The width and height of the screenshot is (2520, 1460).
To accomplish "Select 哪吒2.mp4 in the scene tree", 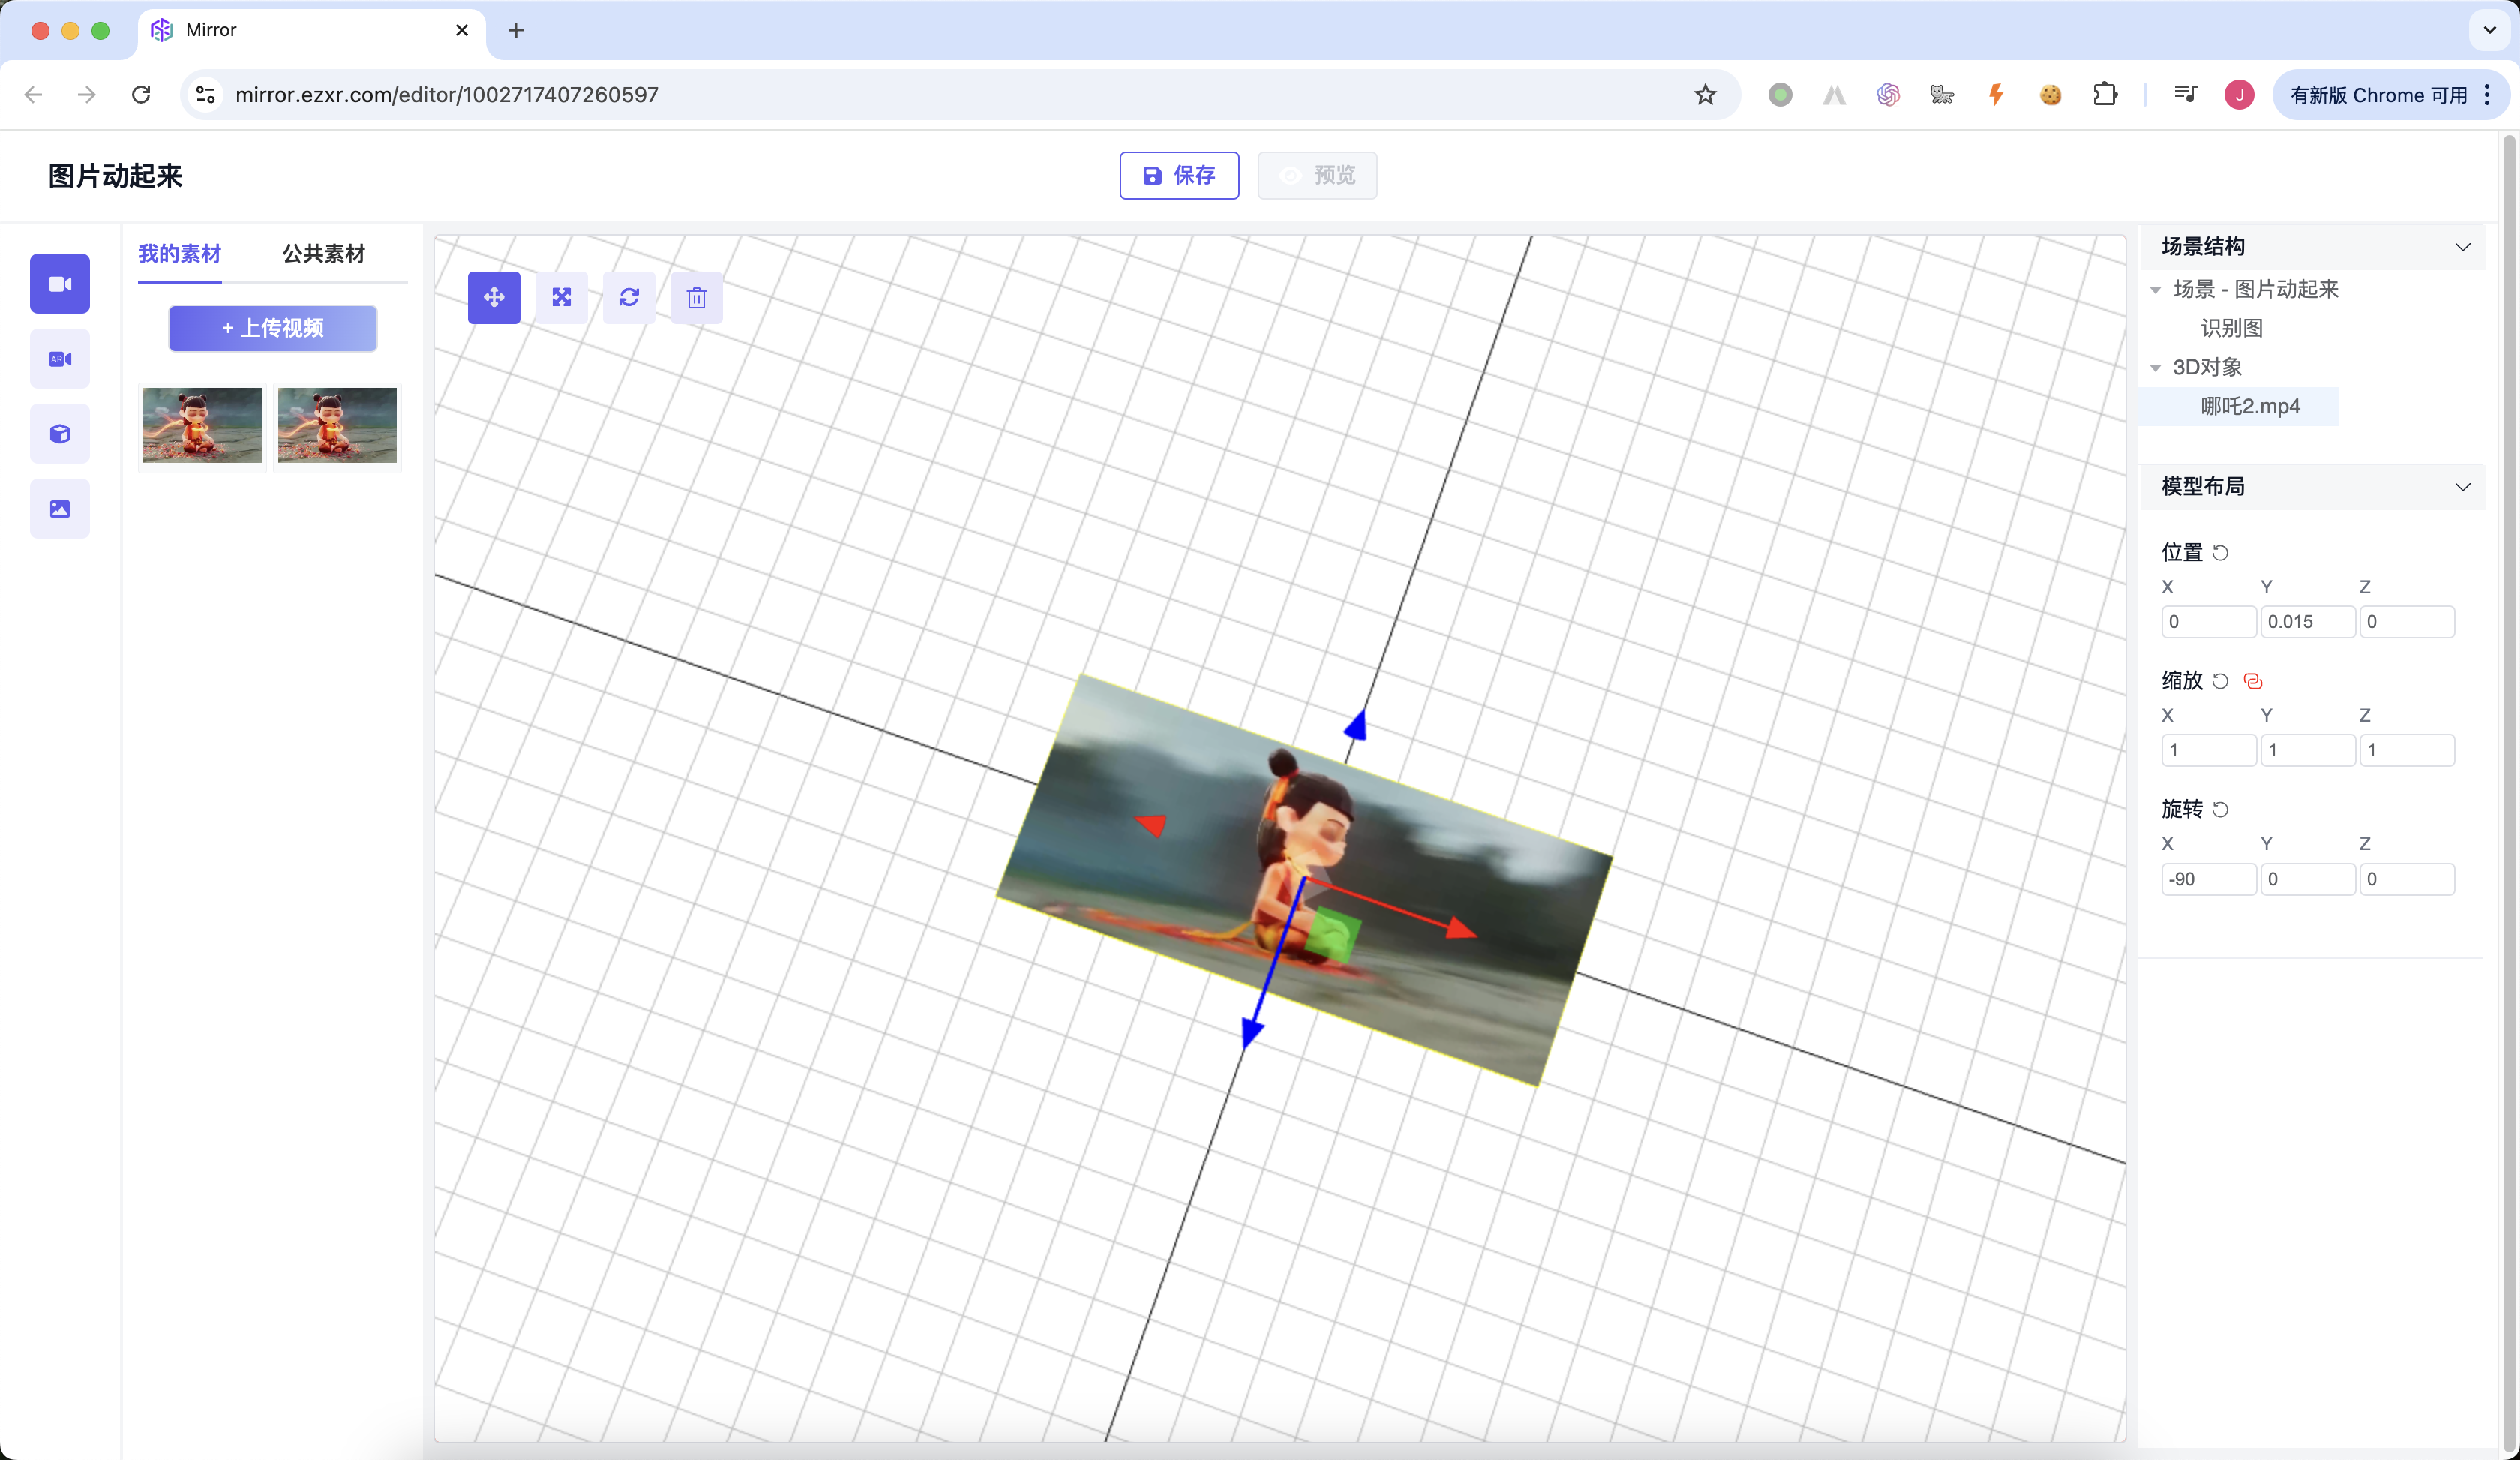I will point(2250,406).
